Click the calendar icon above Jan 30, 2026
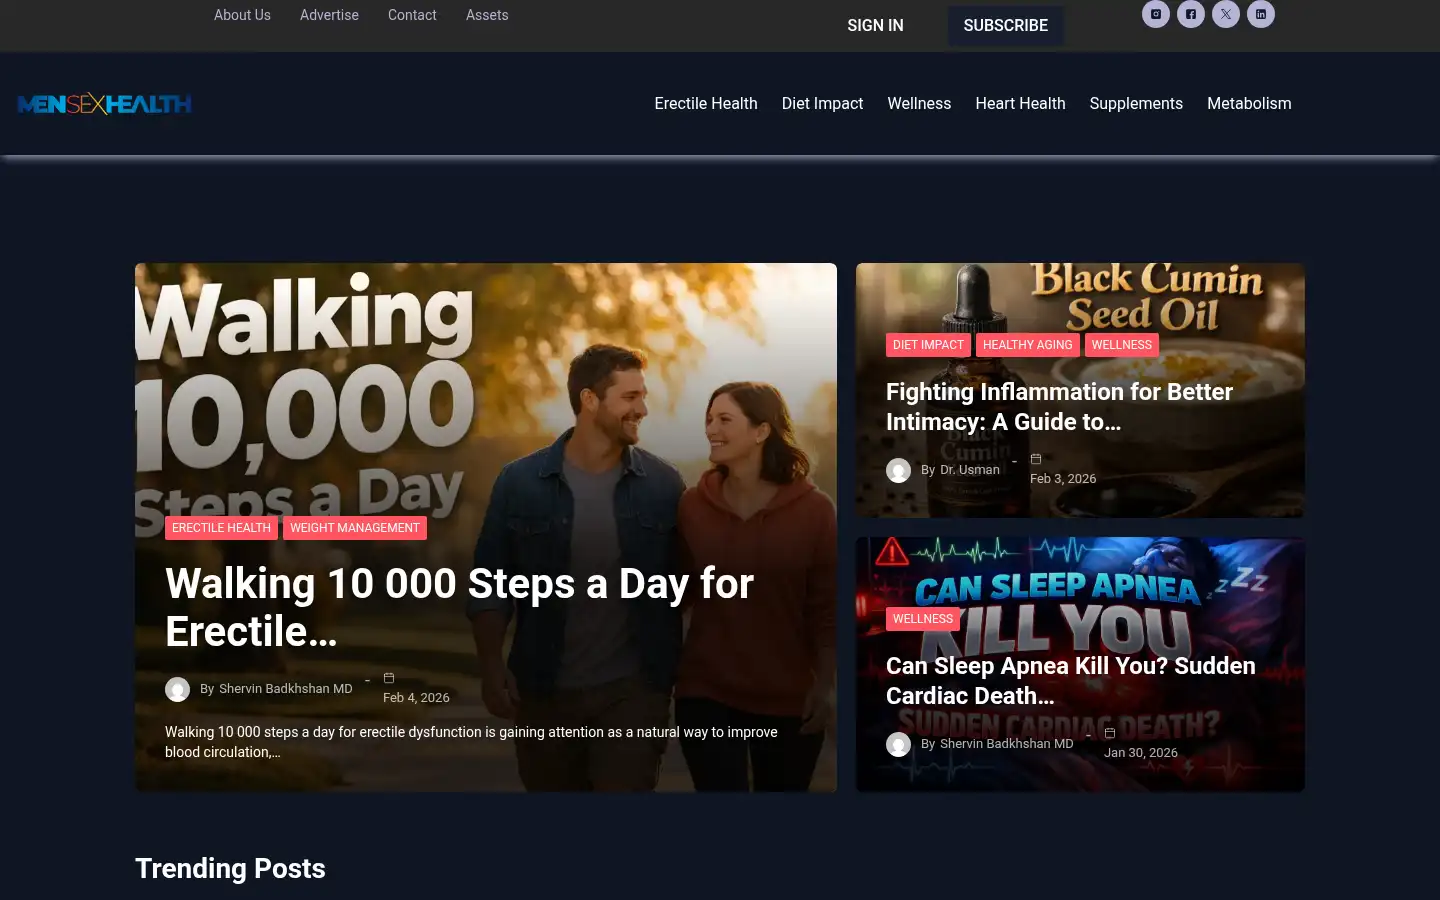 pyautogui.click(x=1110, y=733)
